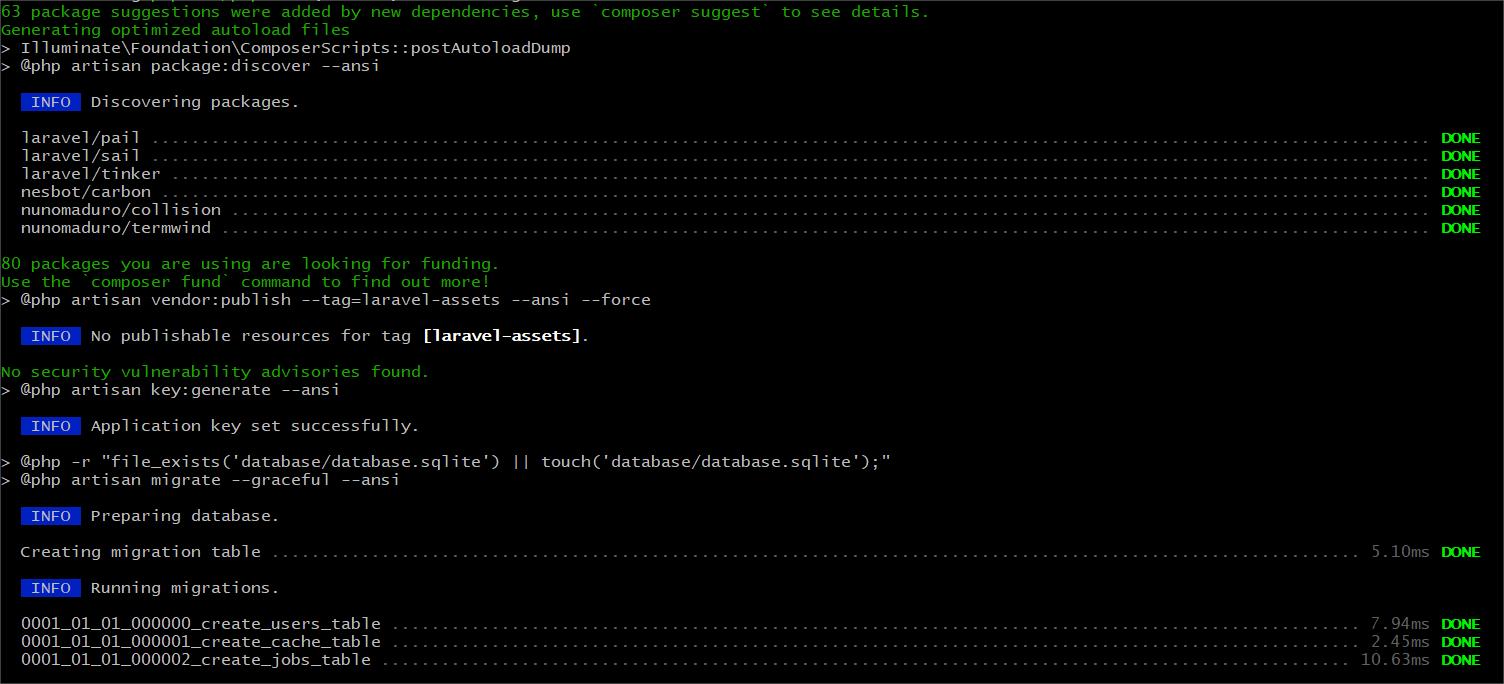Click the DONE status for laravel/pail
The width and height of the screenshot is (1504, 684).
[x=1460, y=138]
